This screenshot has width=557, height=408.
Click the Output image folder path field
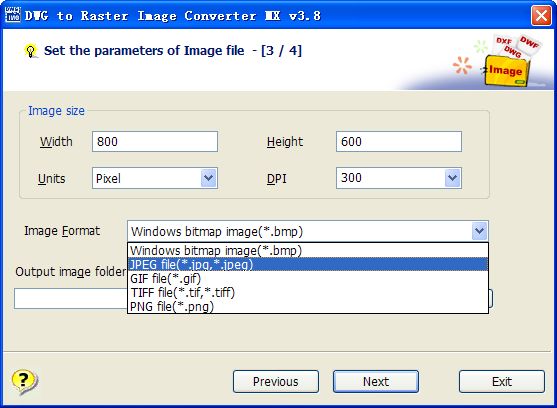[x=70, y=298]
